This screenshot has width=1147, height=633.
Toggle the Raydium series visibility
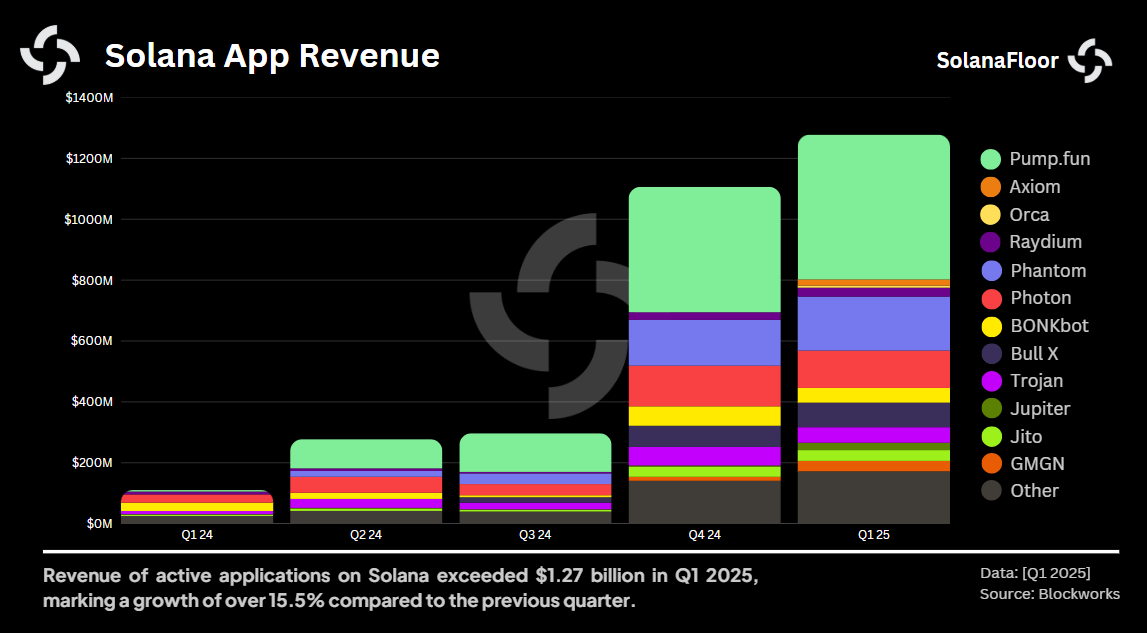994,242
